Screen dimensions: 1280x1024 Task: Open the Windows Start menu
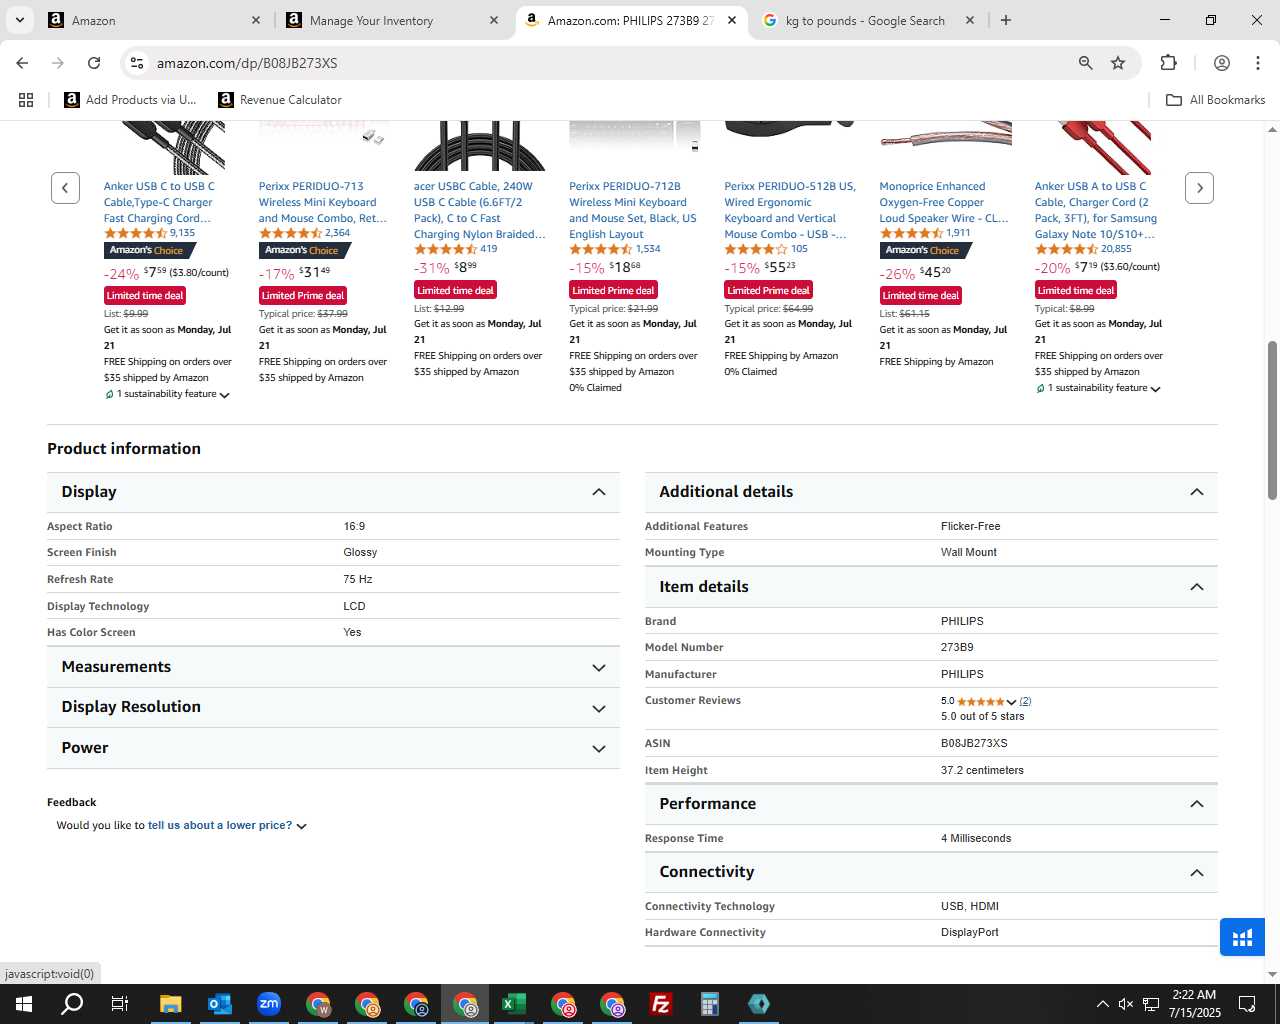pos(24,1004)
